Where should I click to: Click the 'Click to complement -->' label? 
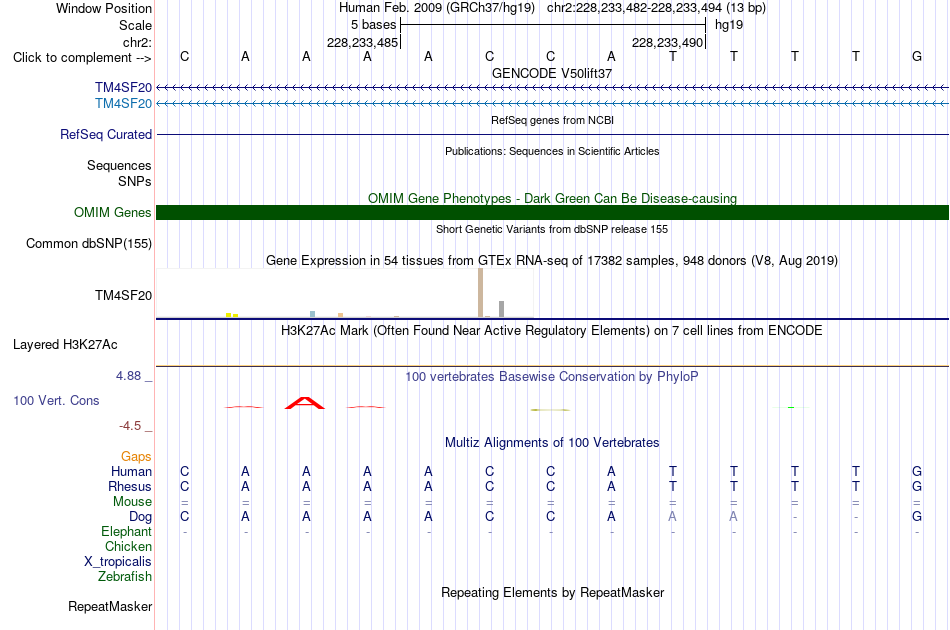pos(82,58)
